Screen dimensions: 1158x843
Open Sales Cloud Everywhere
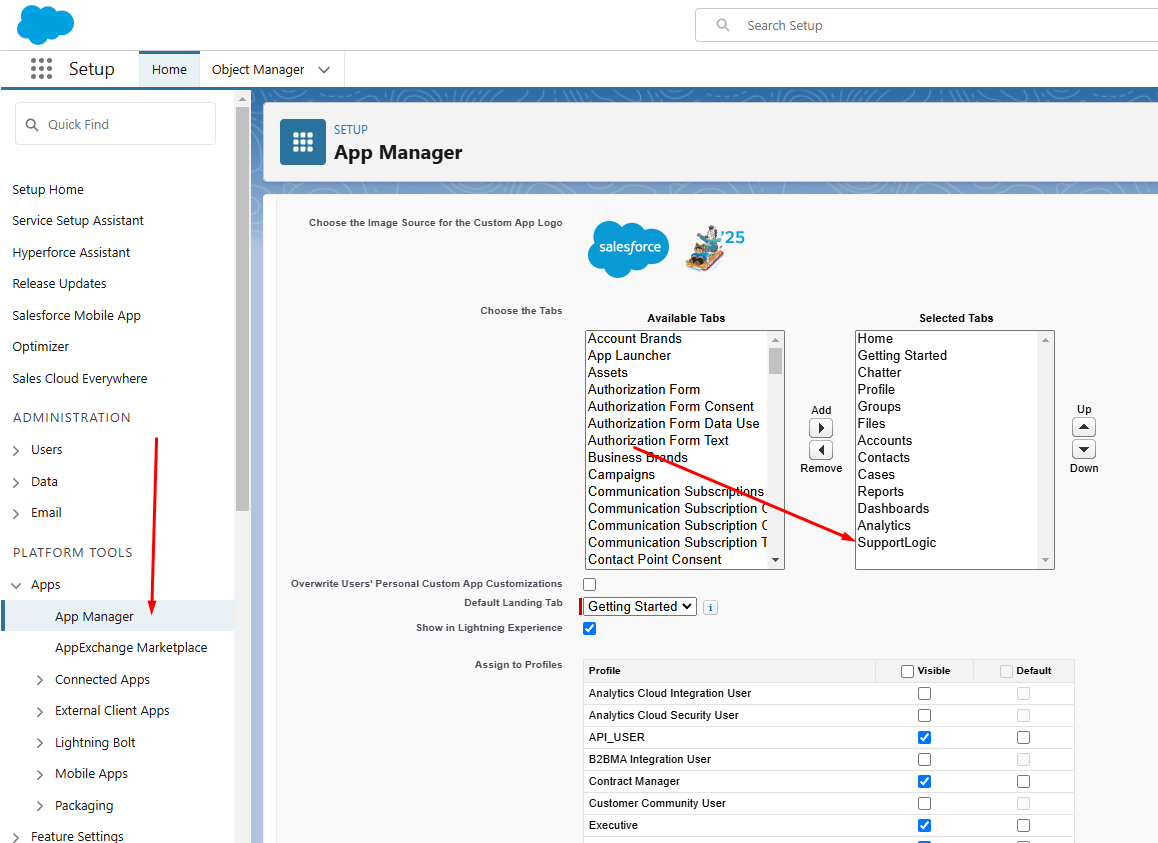tap(80, 378)
